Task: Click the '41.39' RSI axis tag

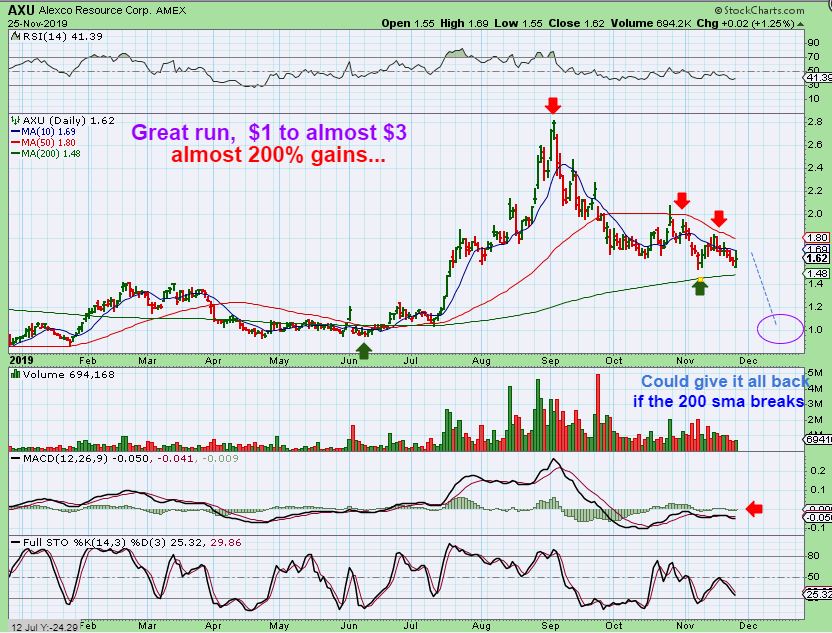Action: (818, 78)
